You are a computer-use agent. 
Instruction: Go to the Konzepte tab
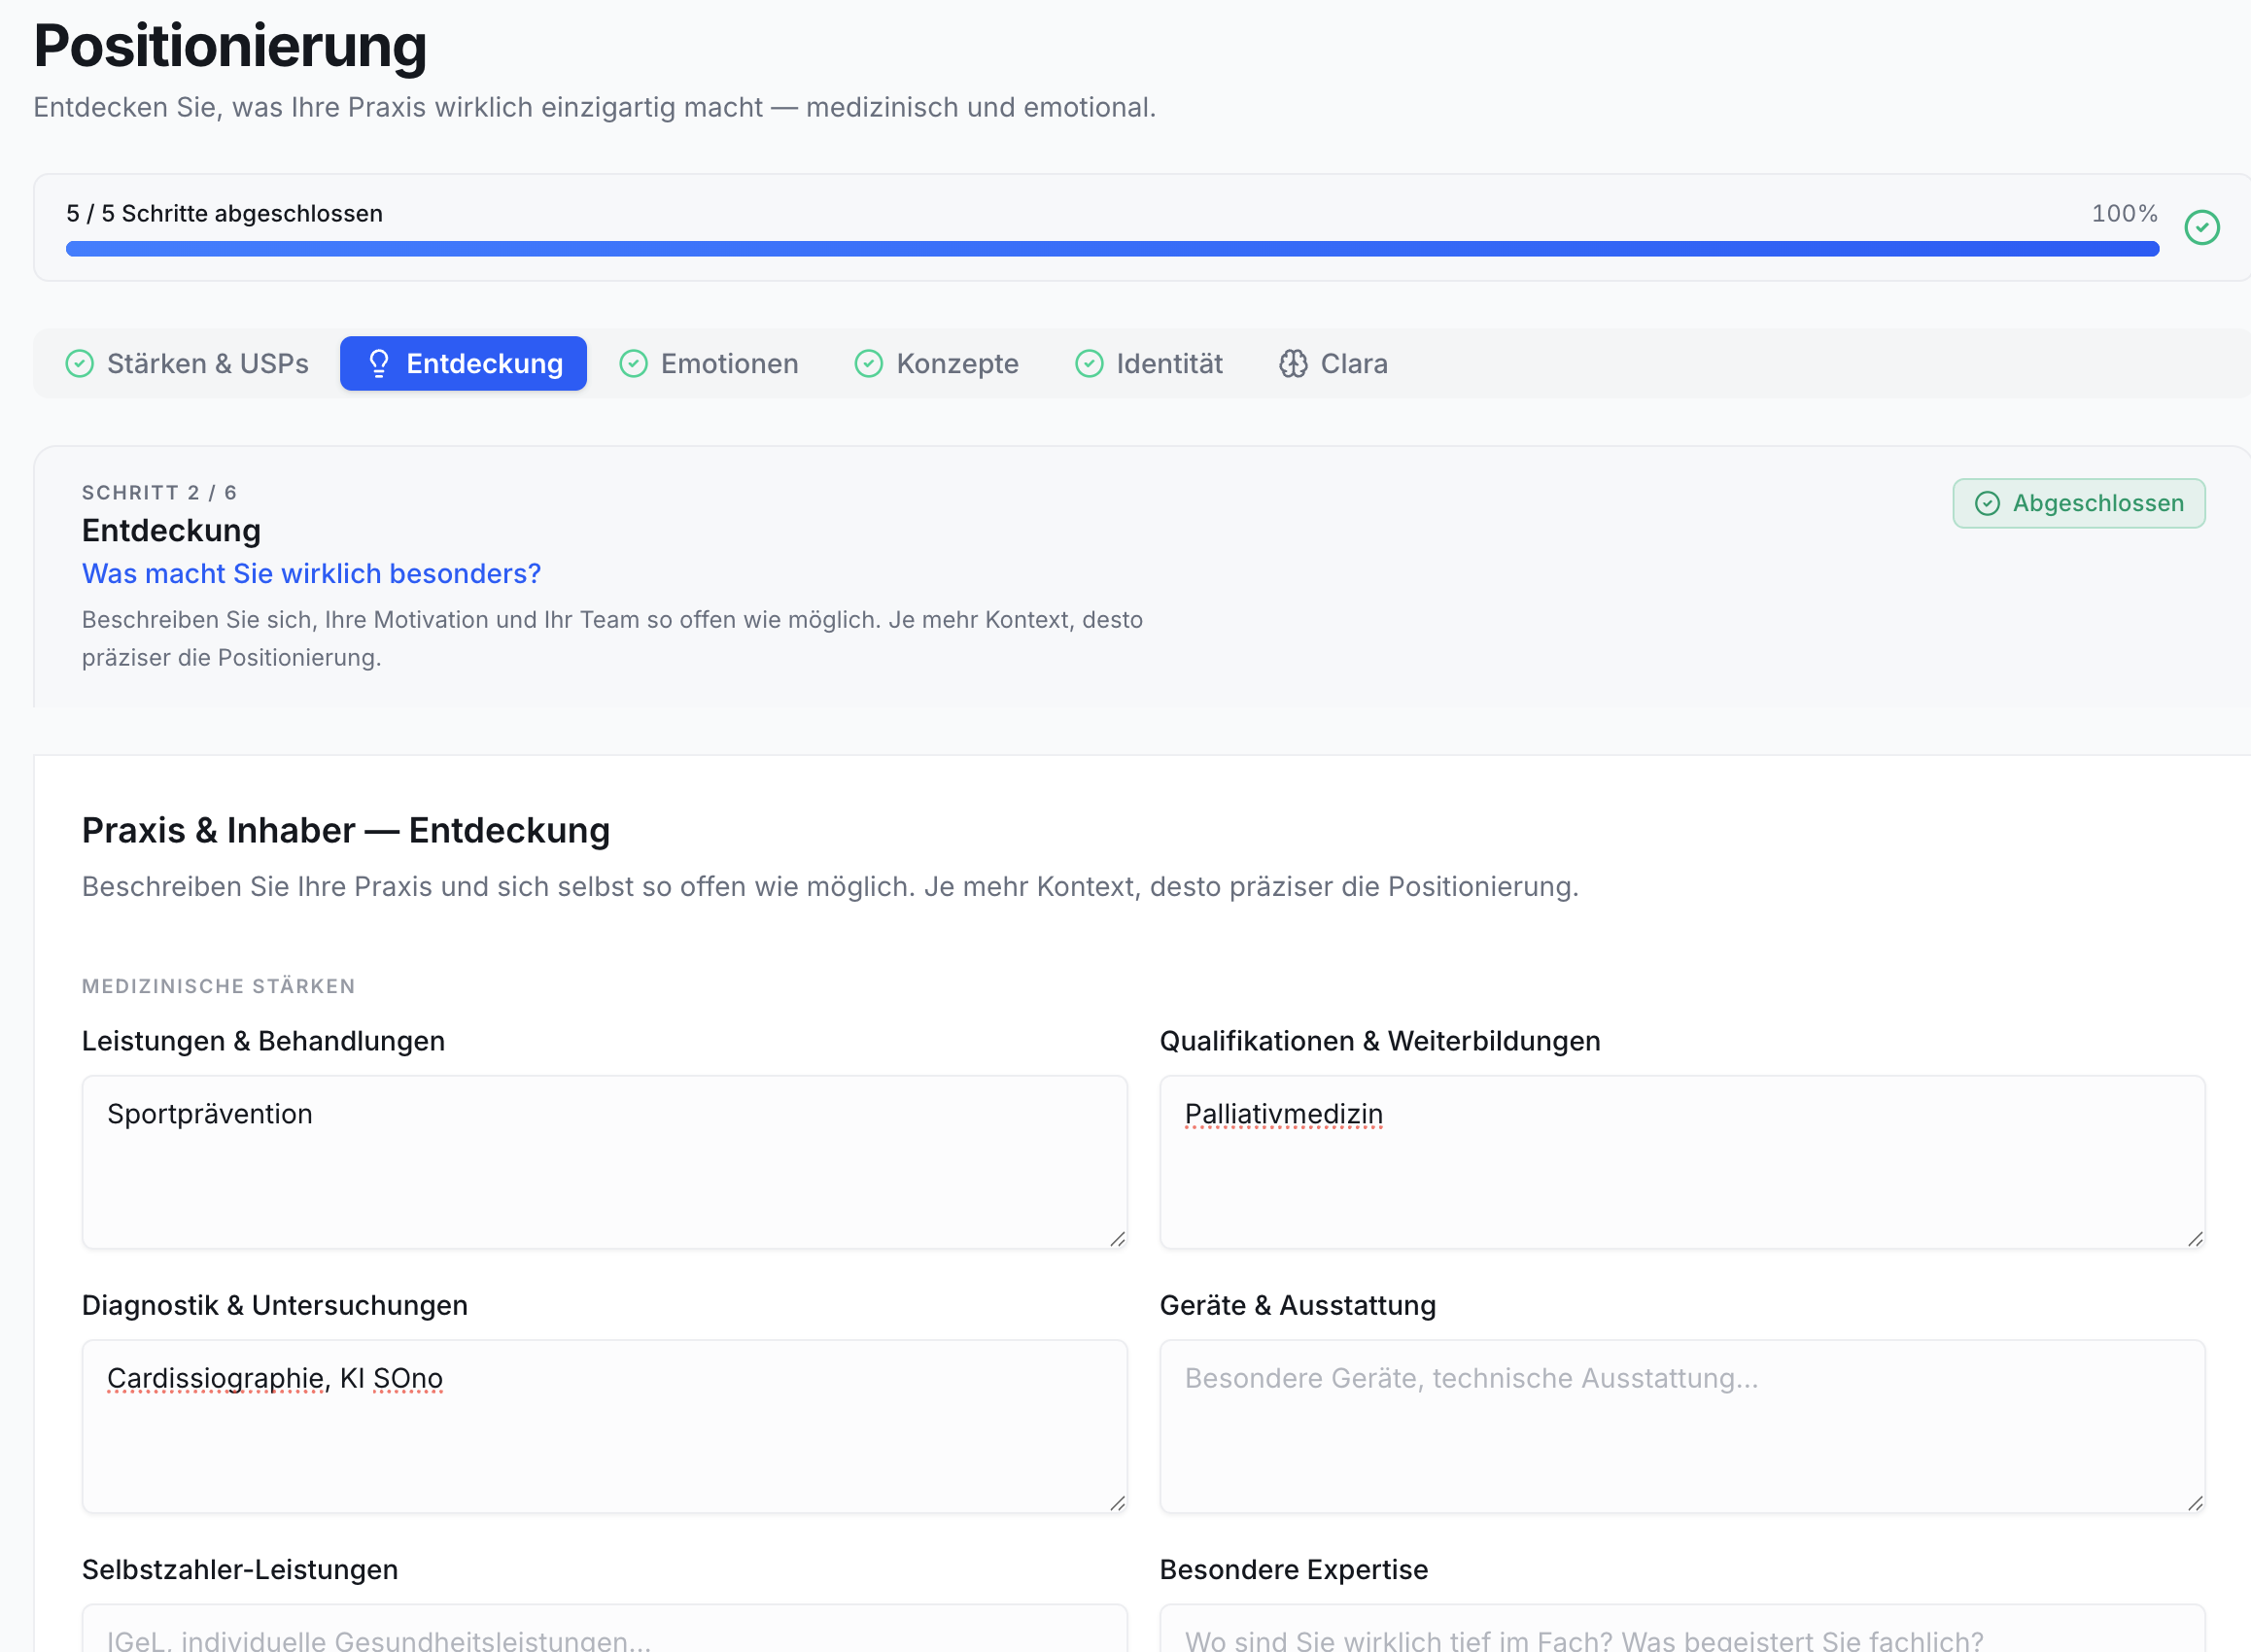click(937, 364)
